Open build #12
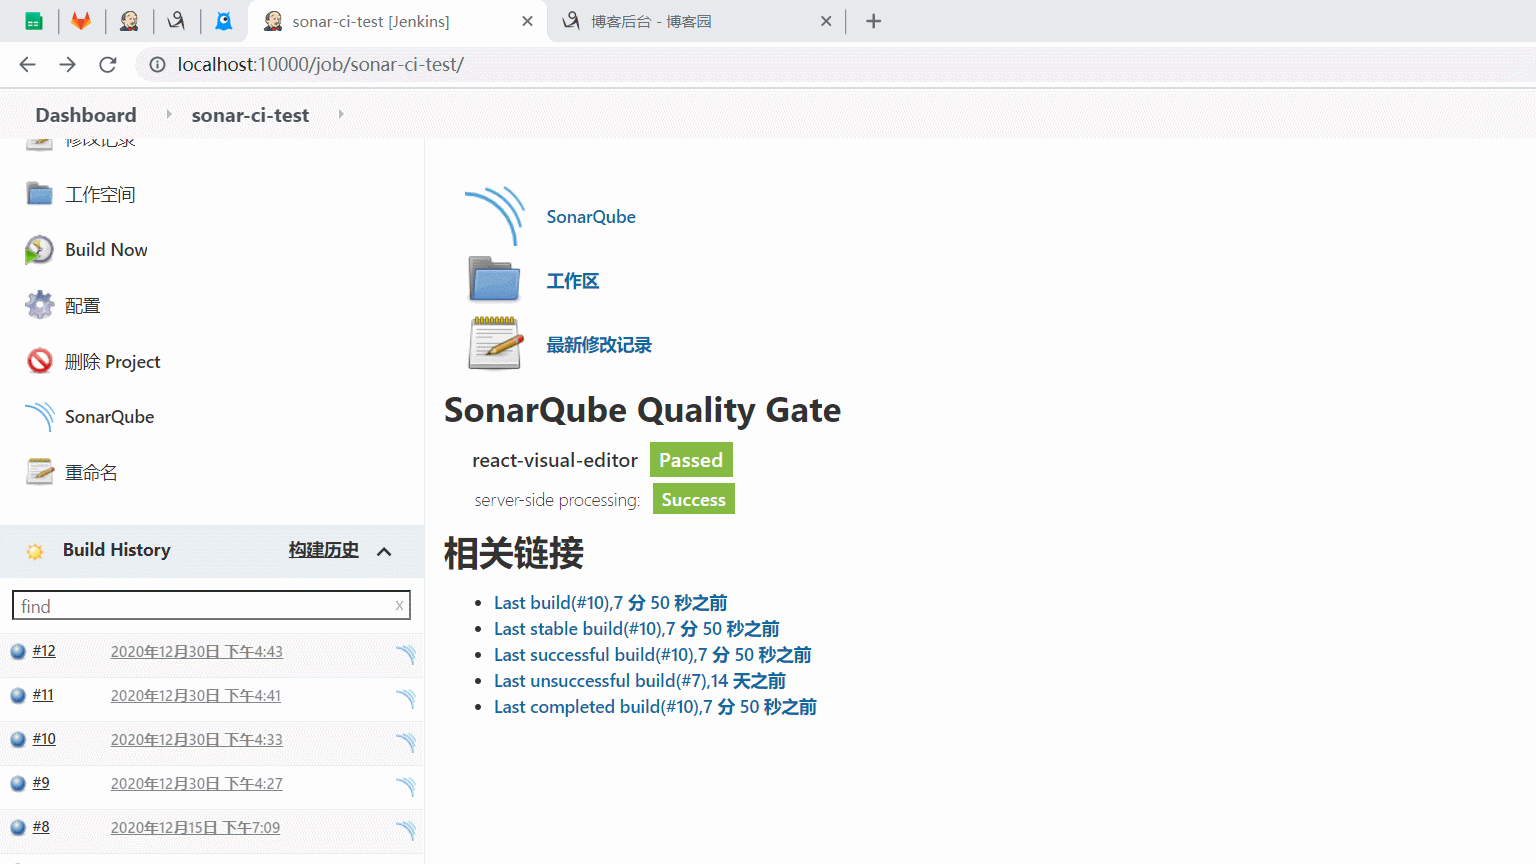 [44, 651]
